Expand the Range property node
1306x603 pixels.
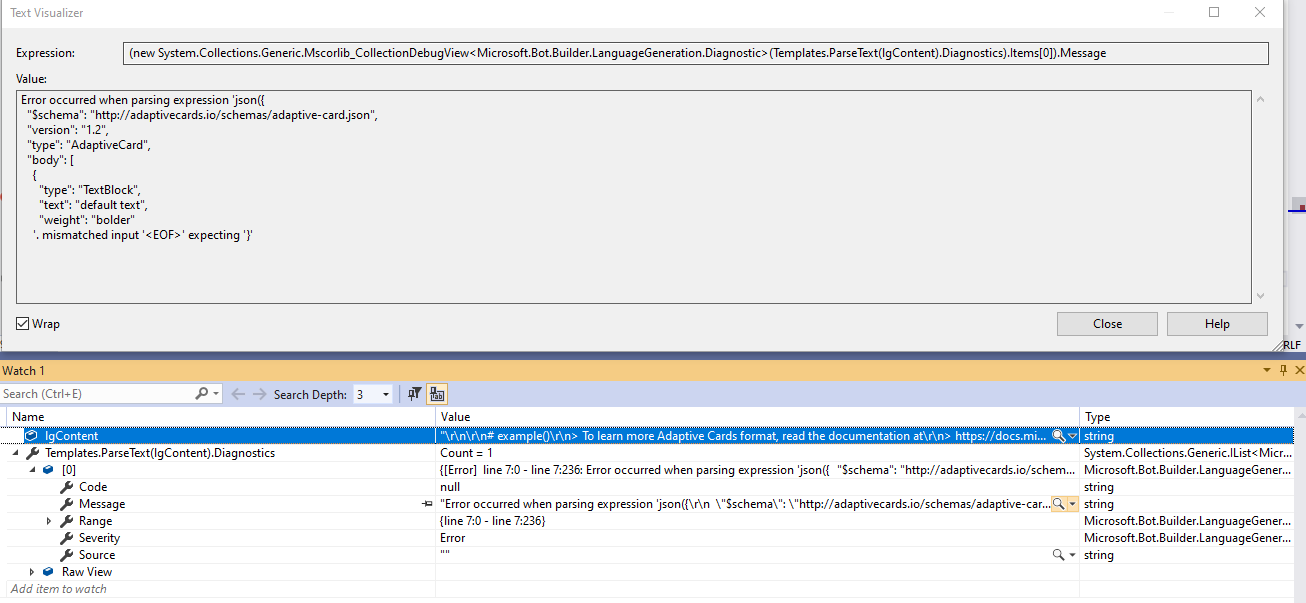click(x=48, y=520)
